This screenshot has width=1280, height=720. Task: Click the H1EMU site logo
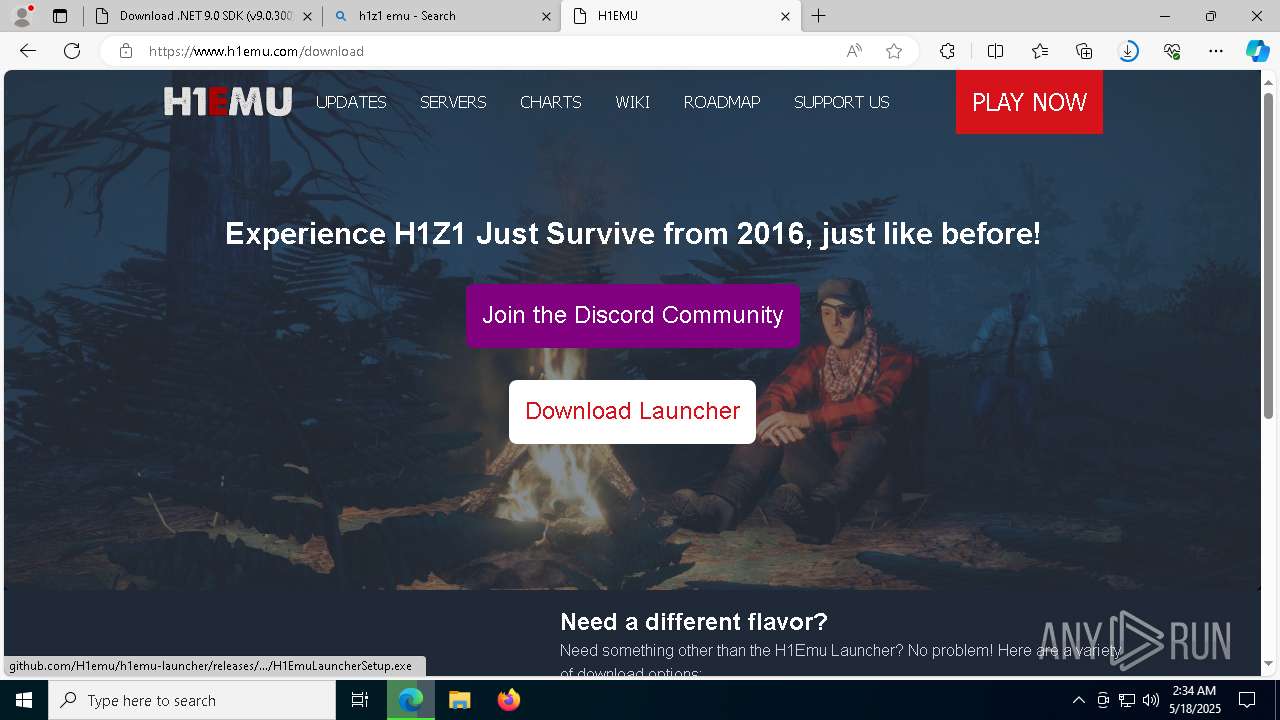[x=228, y=102]
